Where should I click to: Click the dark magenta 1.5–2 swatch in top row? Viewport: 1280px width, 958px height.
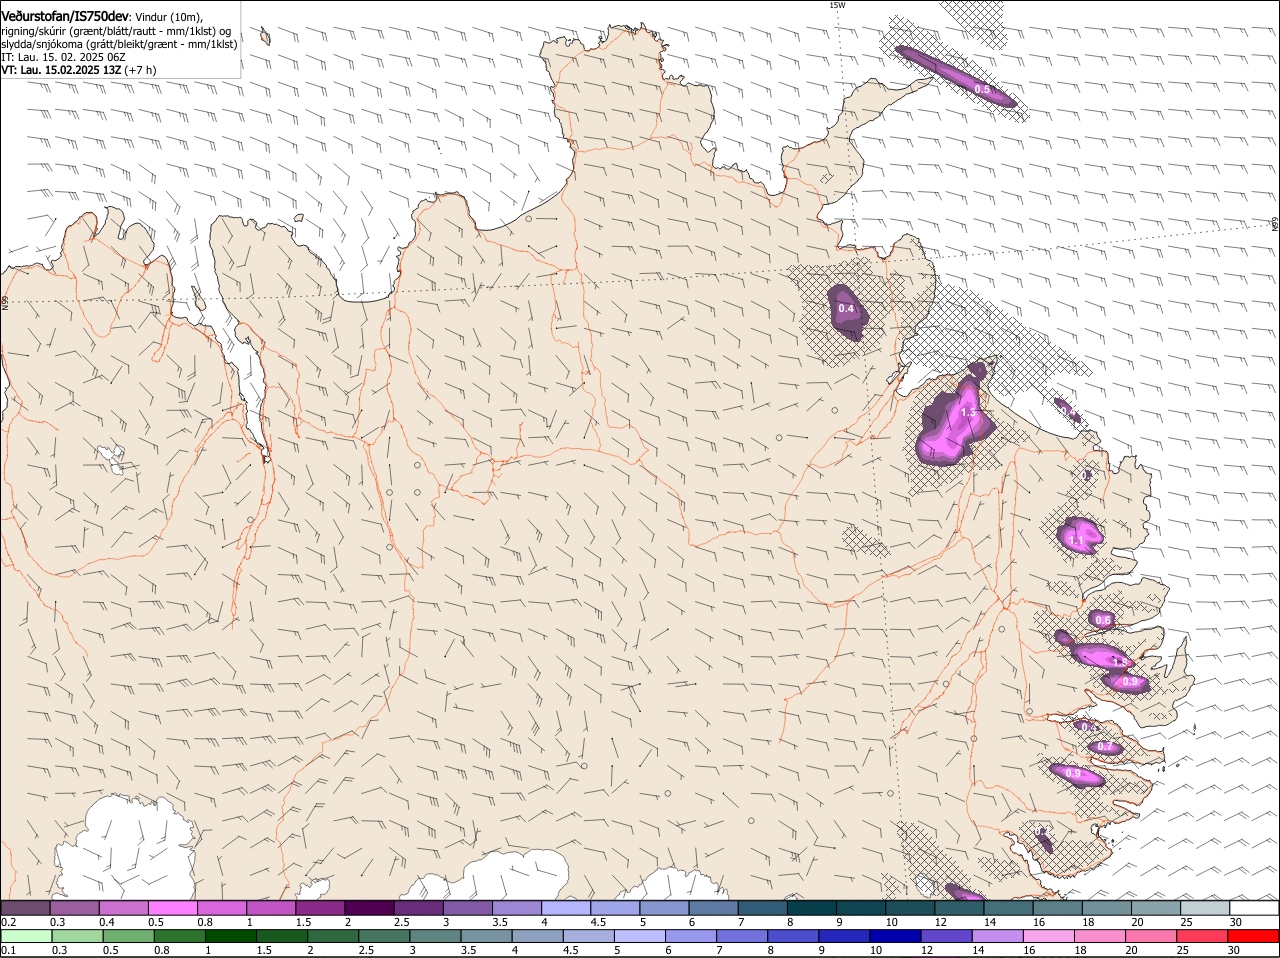tap(320, 907)
